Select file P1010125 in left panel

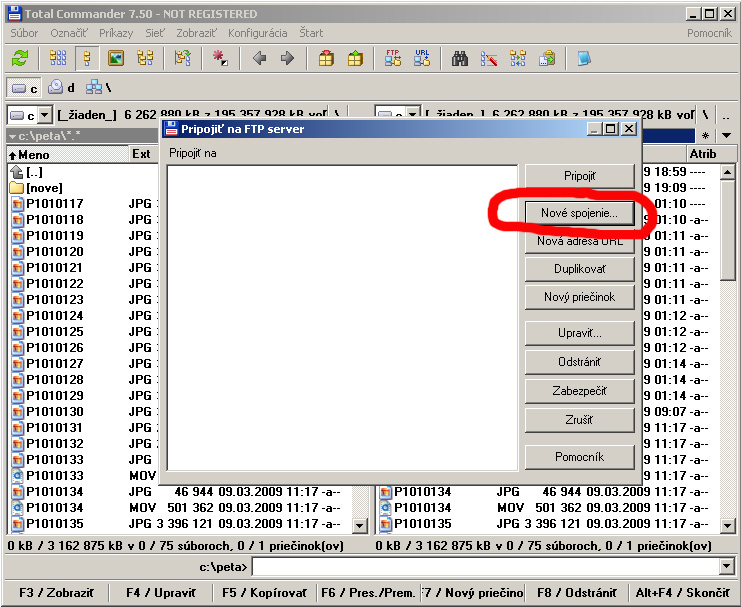[55, 332]
